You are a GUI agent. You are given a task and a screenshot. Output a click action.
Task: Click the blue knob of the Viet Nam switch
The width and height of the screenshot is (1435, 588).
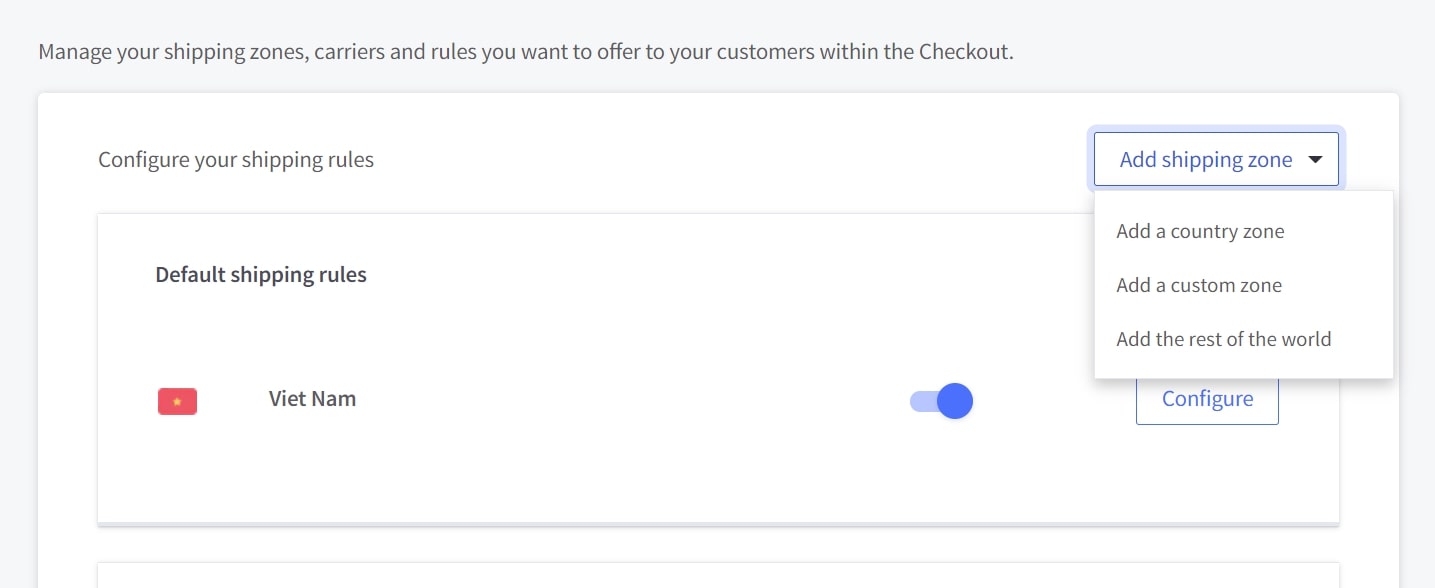[x=955, y=401]
